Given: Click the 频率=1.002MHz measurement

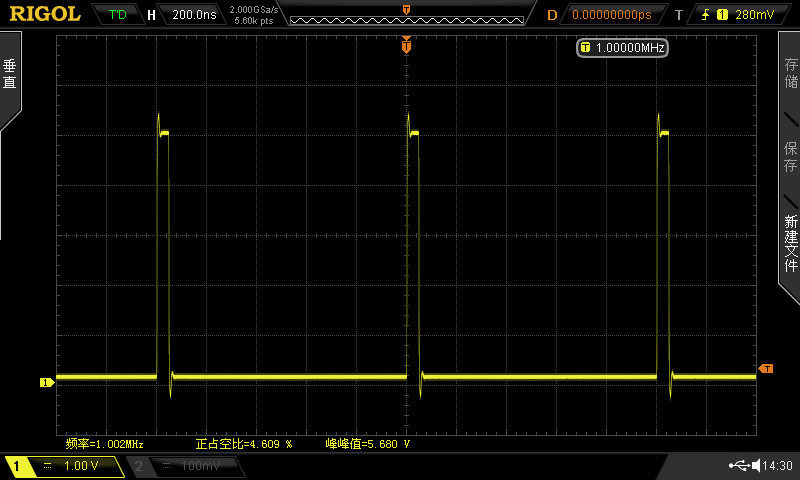Looking at the screenshot, I should click(105, 444).
